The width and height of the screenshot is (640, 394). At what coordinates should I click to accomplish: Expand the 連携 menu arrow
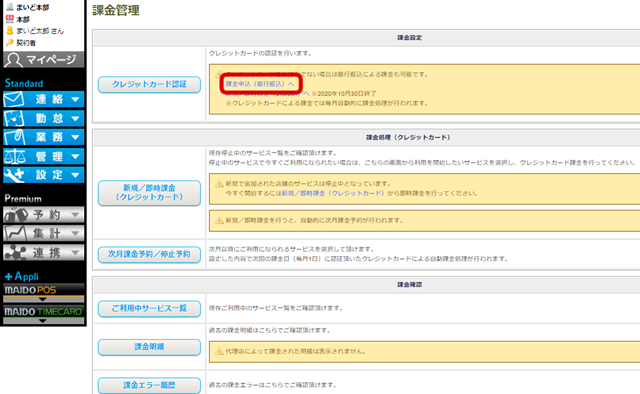[75, 253]
